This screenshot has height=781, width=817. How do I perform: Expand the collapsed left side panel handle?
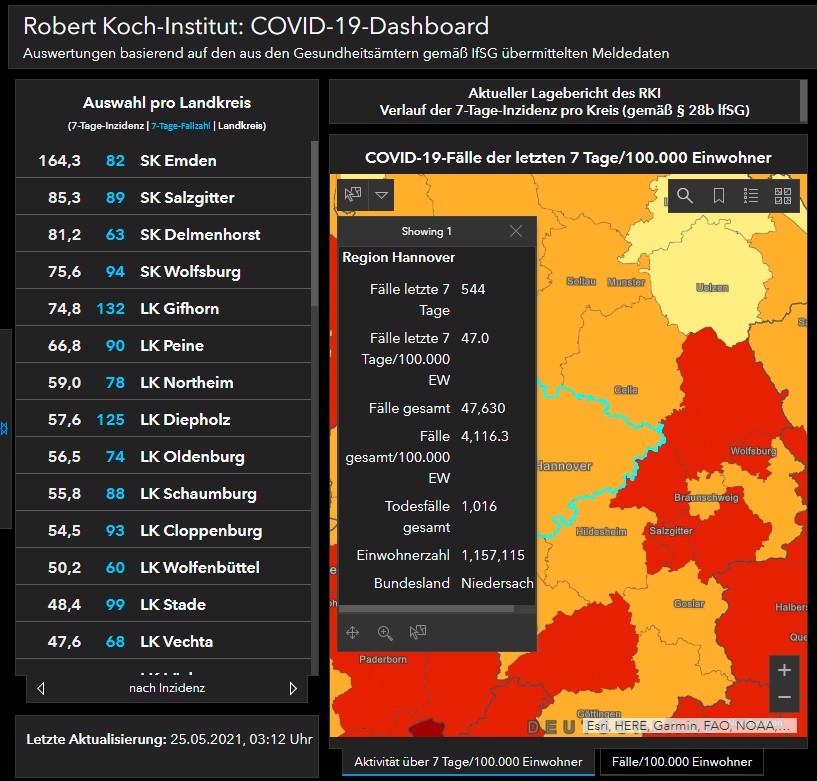click(5, 429)
